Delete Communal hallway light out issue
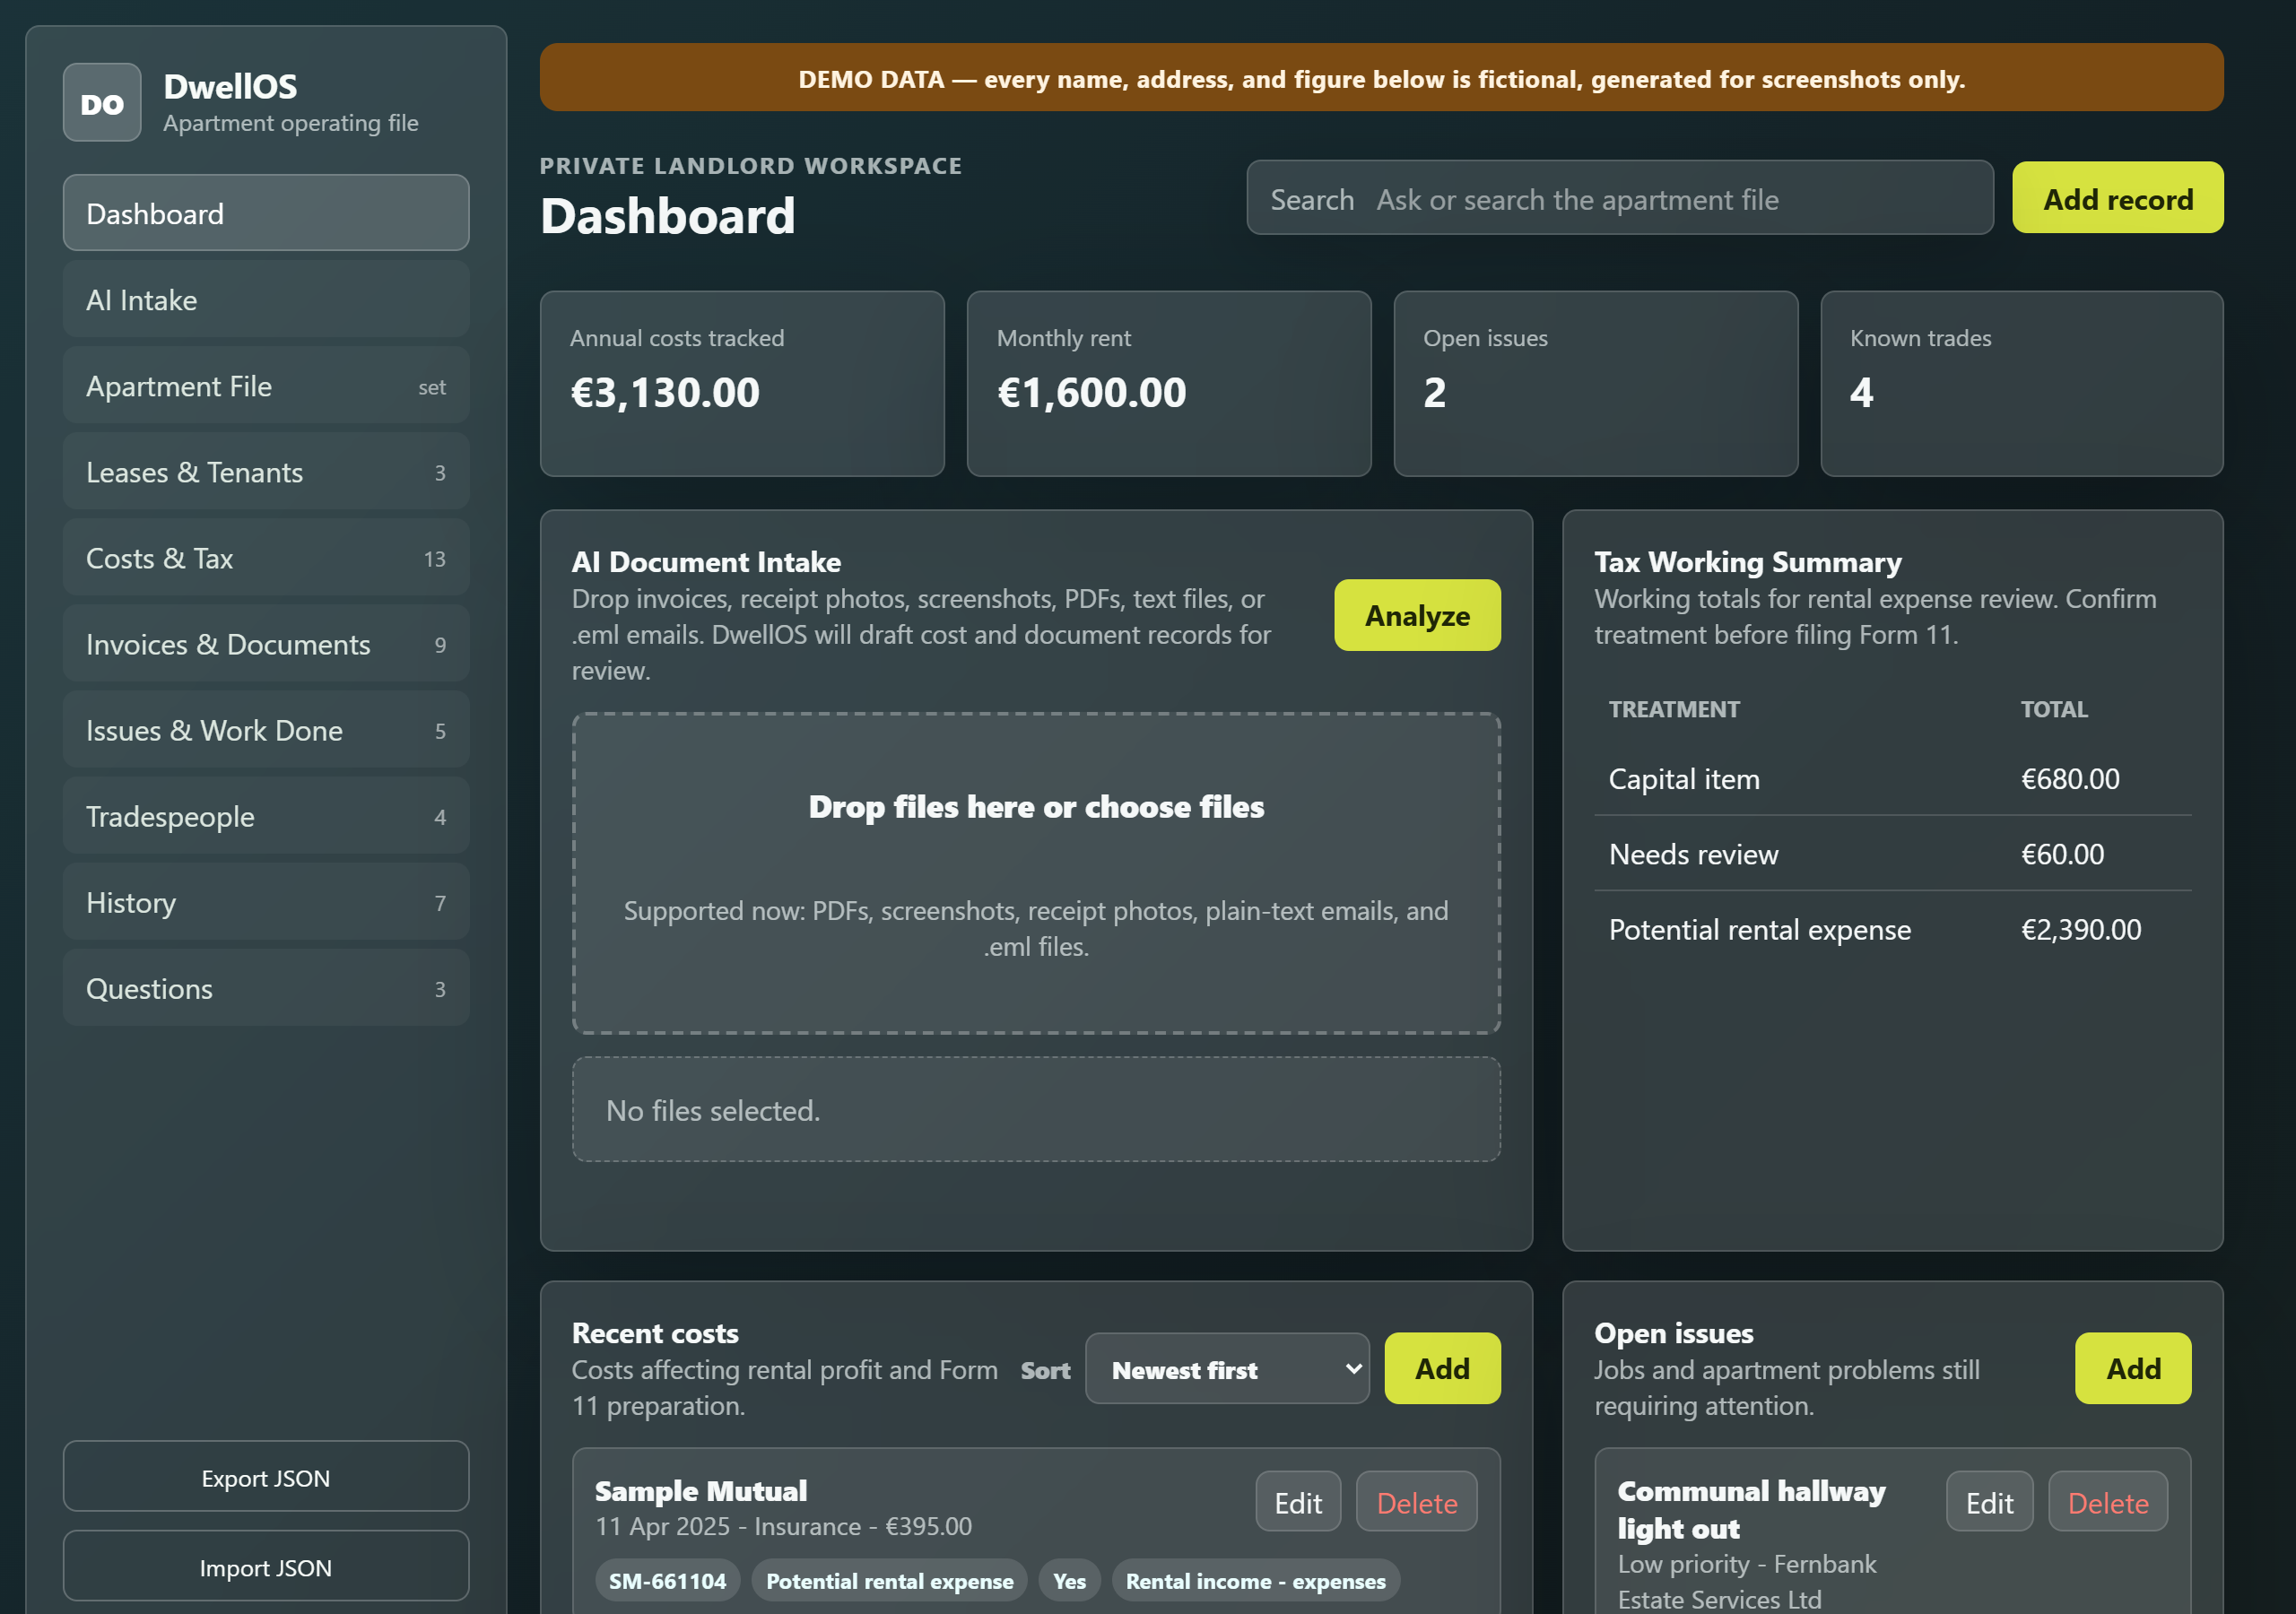The image size is (2296, 1614). coord(2108,1502)
